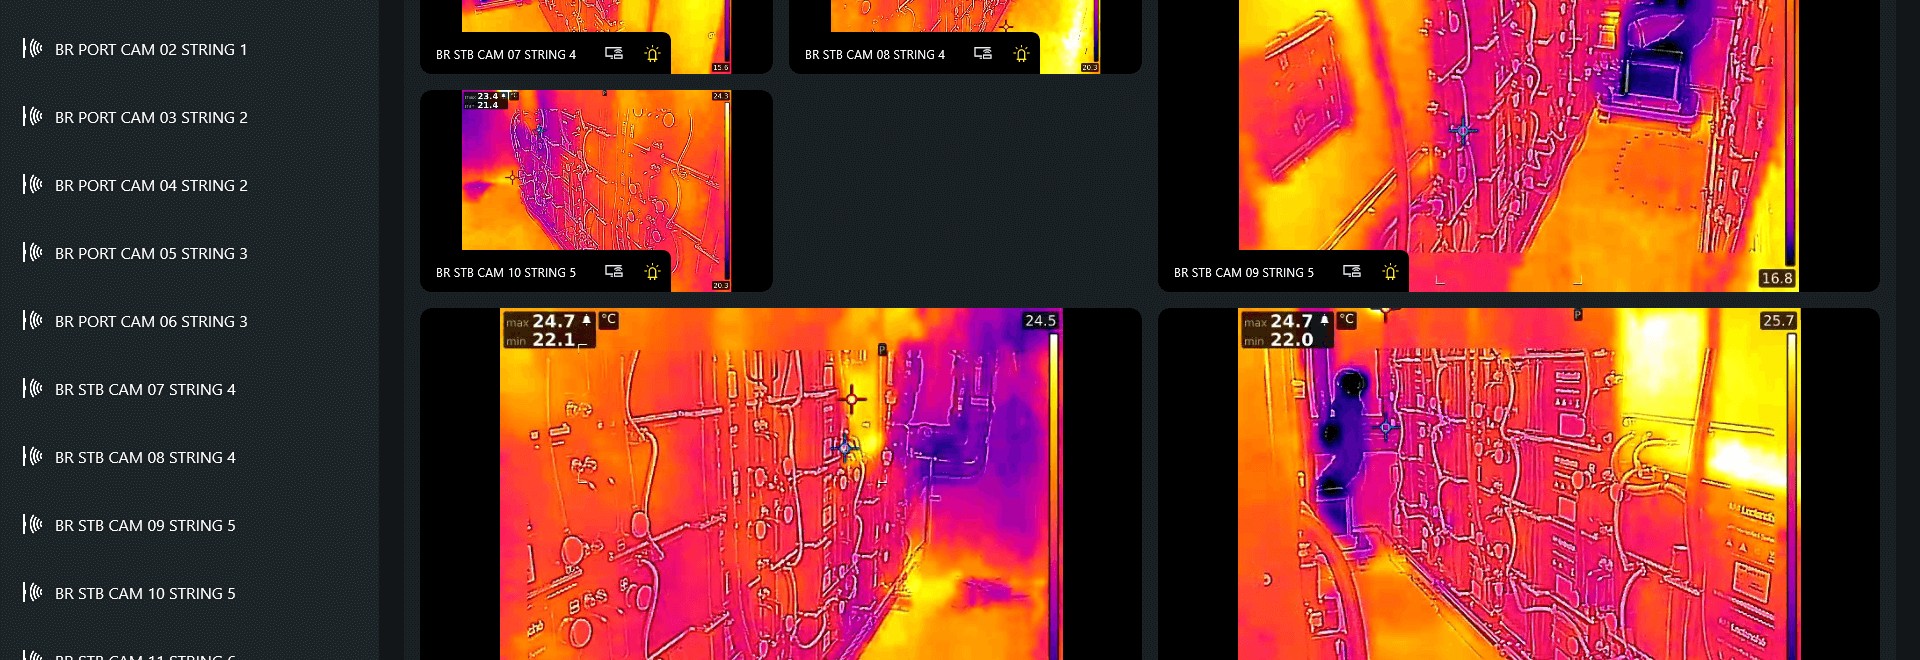
Task: Select BR PORT CAM 03 STRING 2
Action: (150, 117)
